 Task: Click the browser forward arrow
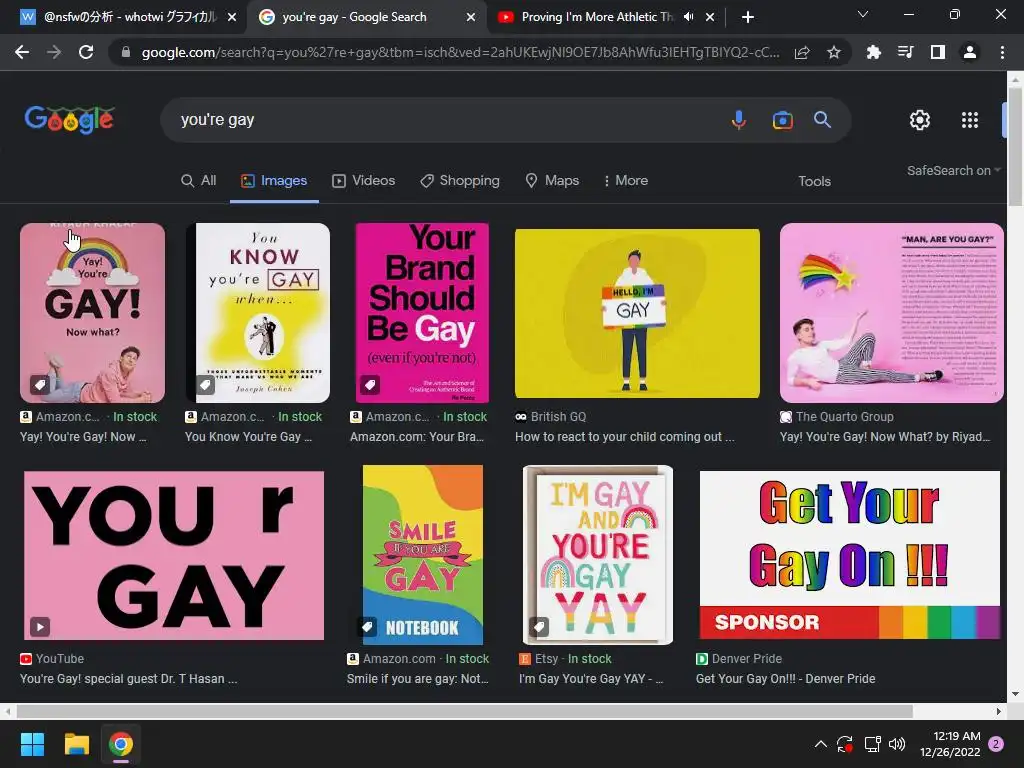pyautogui.click(x=54, y=52)
